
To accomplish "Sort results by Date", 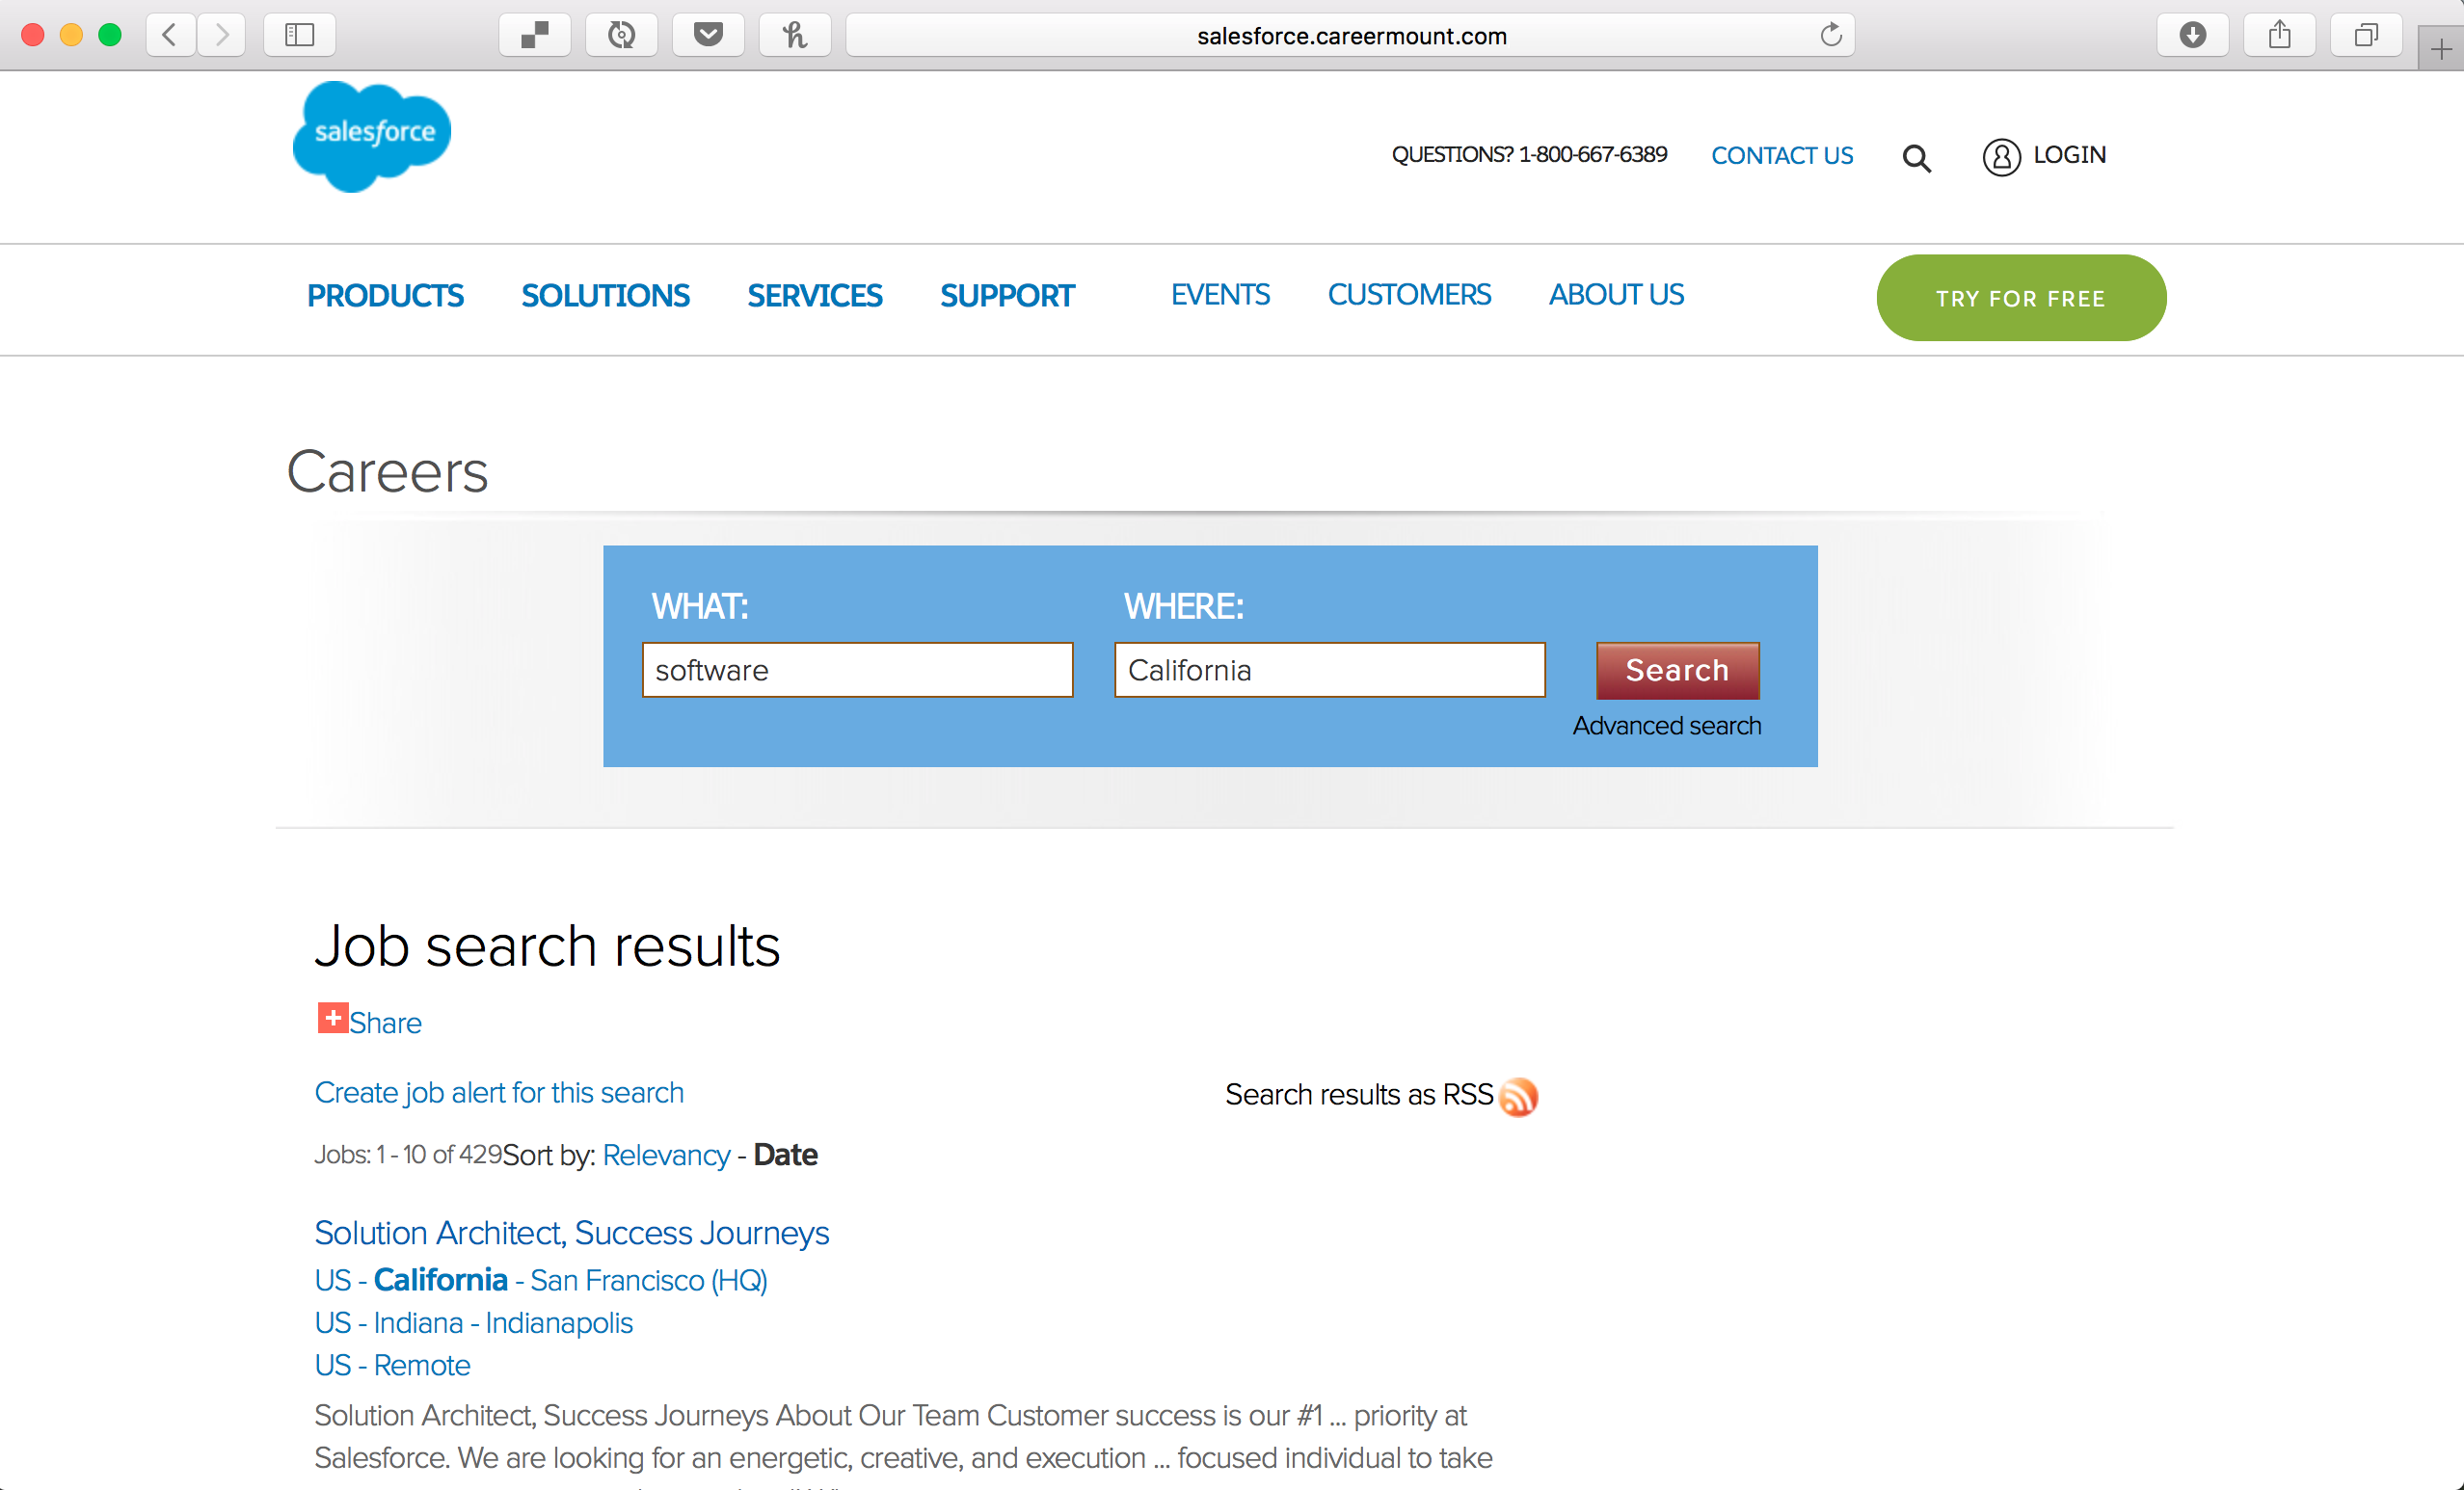I will [x=785, y=1155].
